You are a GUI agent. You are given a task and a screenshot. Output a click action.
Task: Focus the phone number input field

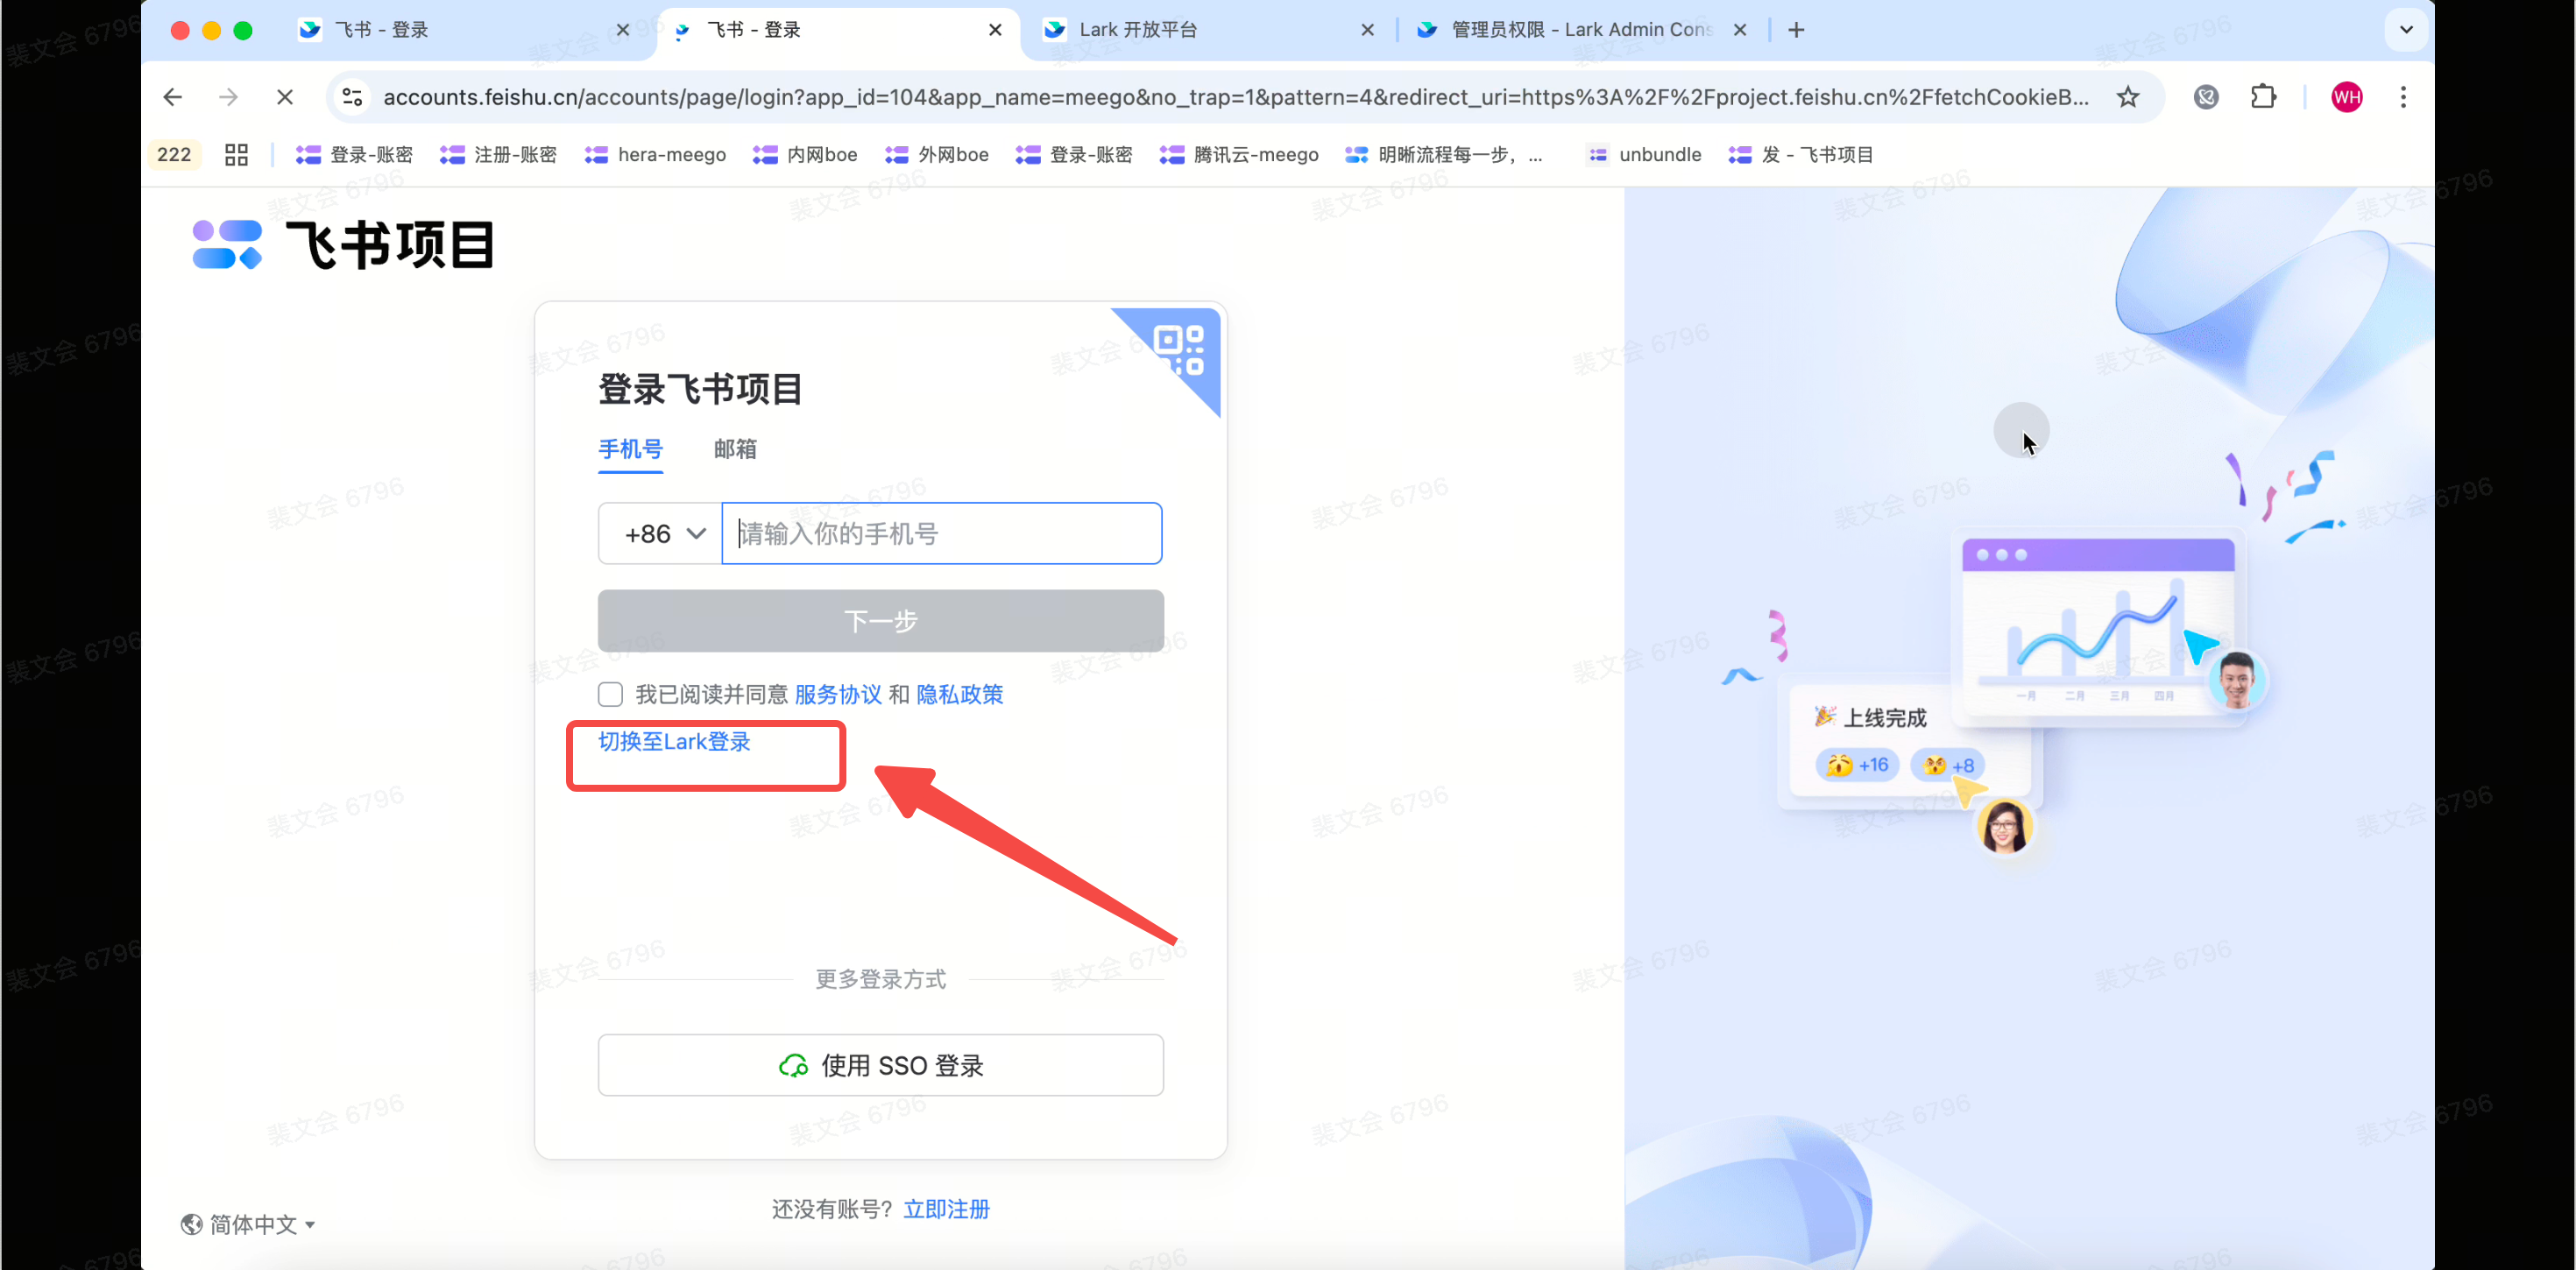(x=942, y=534)
